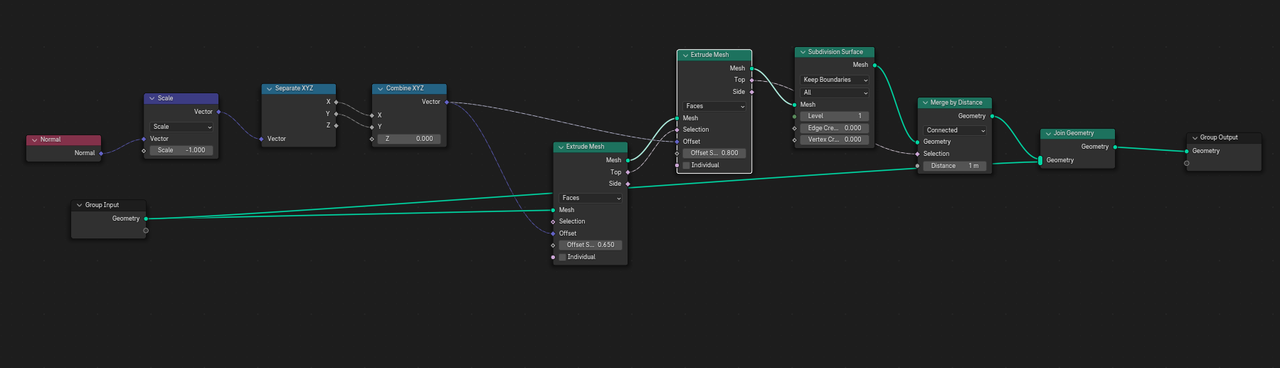Click Geometry output socket of Merge by Distance

993,116
